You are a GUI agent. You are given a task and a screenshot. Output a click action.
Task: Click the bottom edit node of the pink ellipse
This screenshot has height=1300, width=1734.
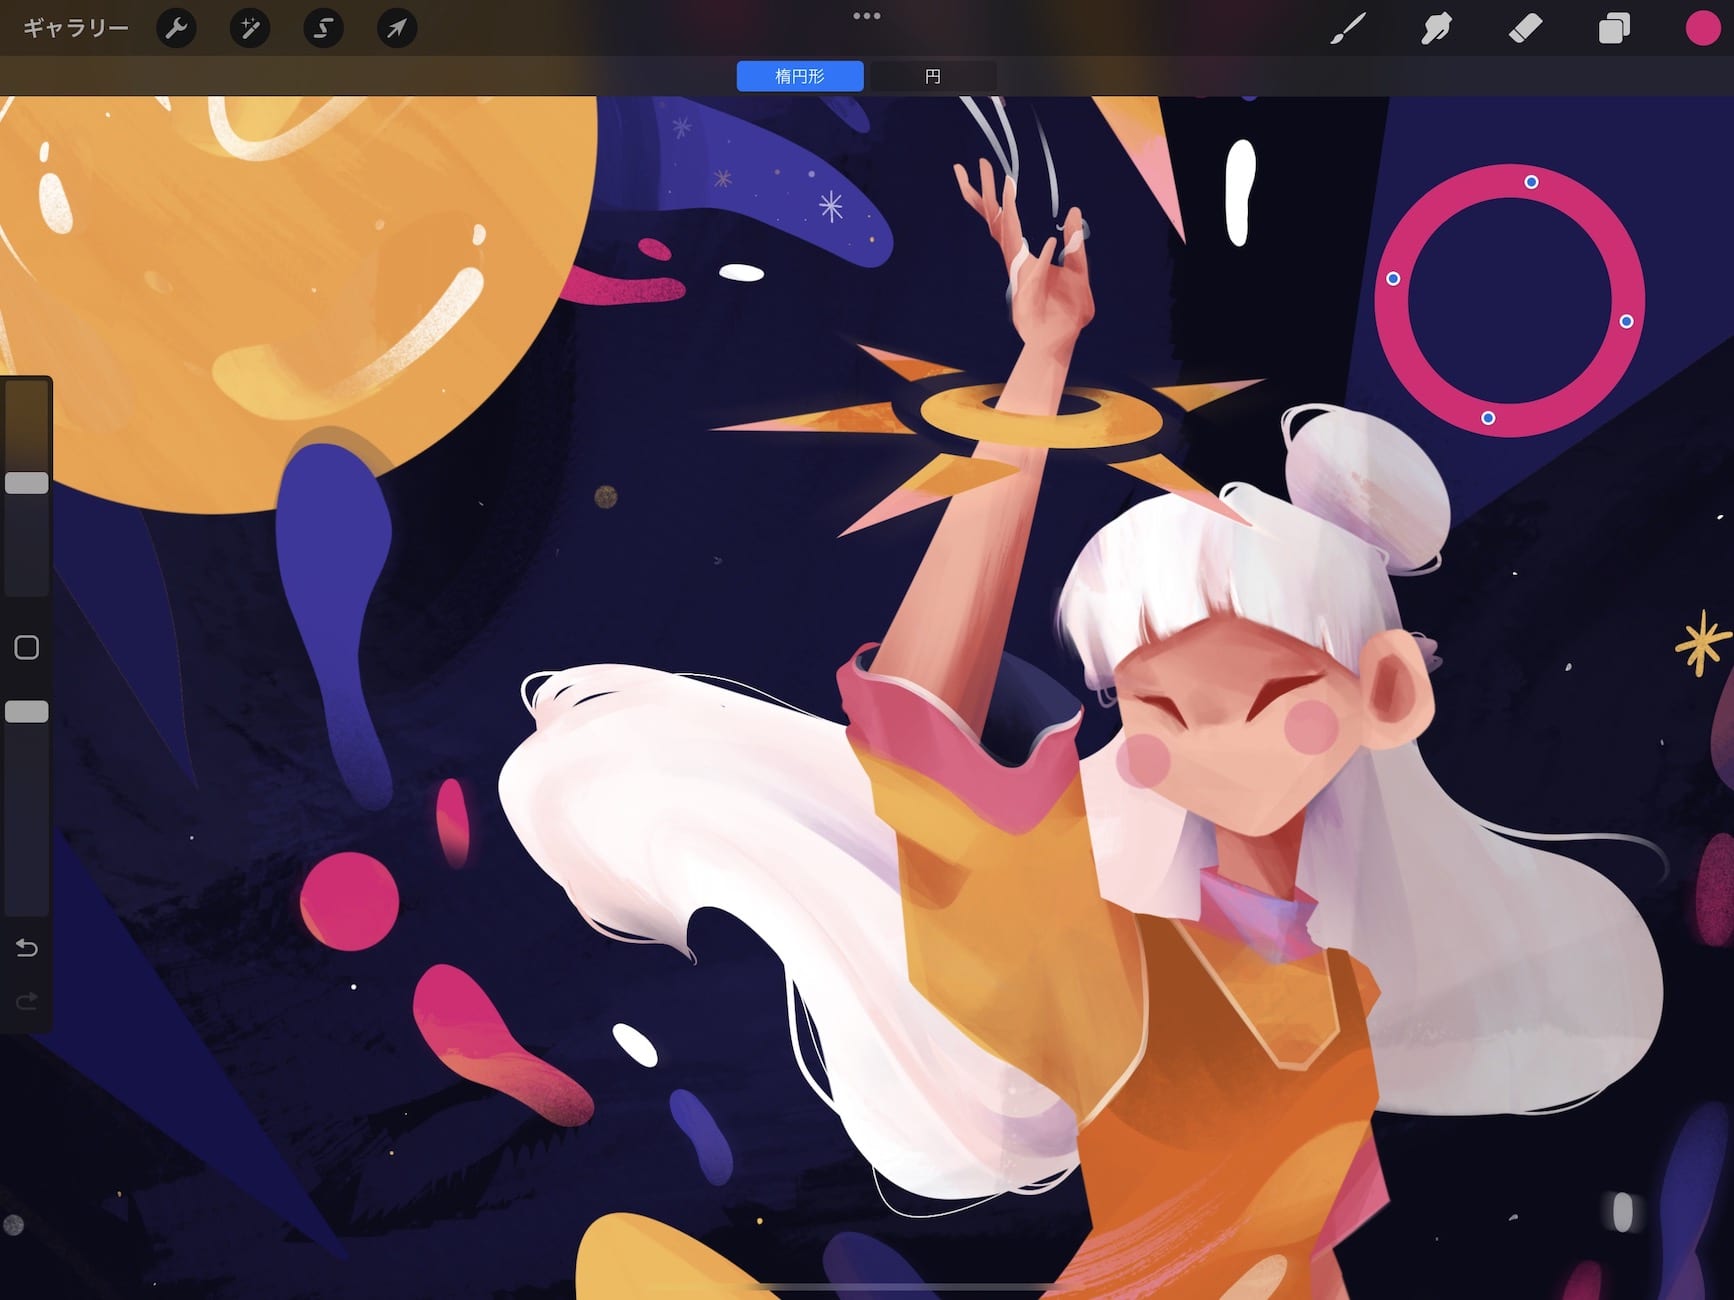tap(1488, 418)
